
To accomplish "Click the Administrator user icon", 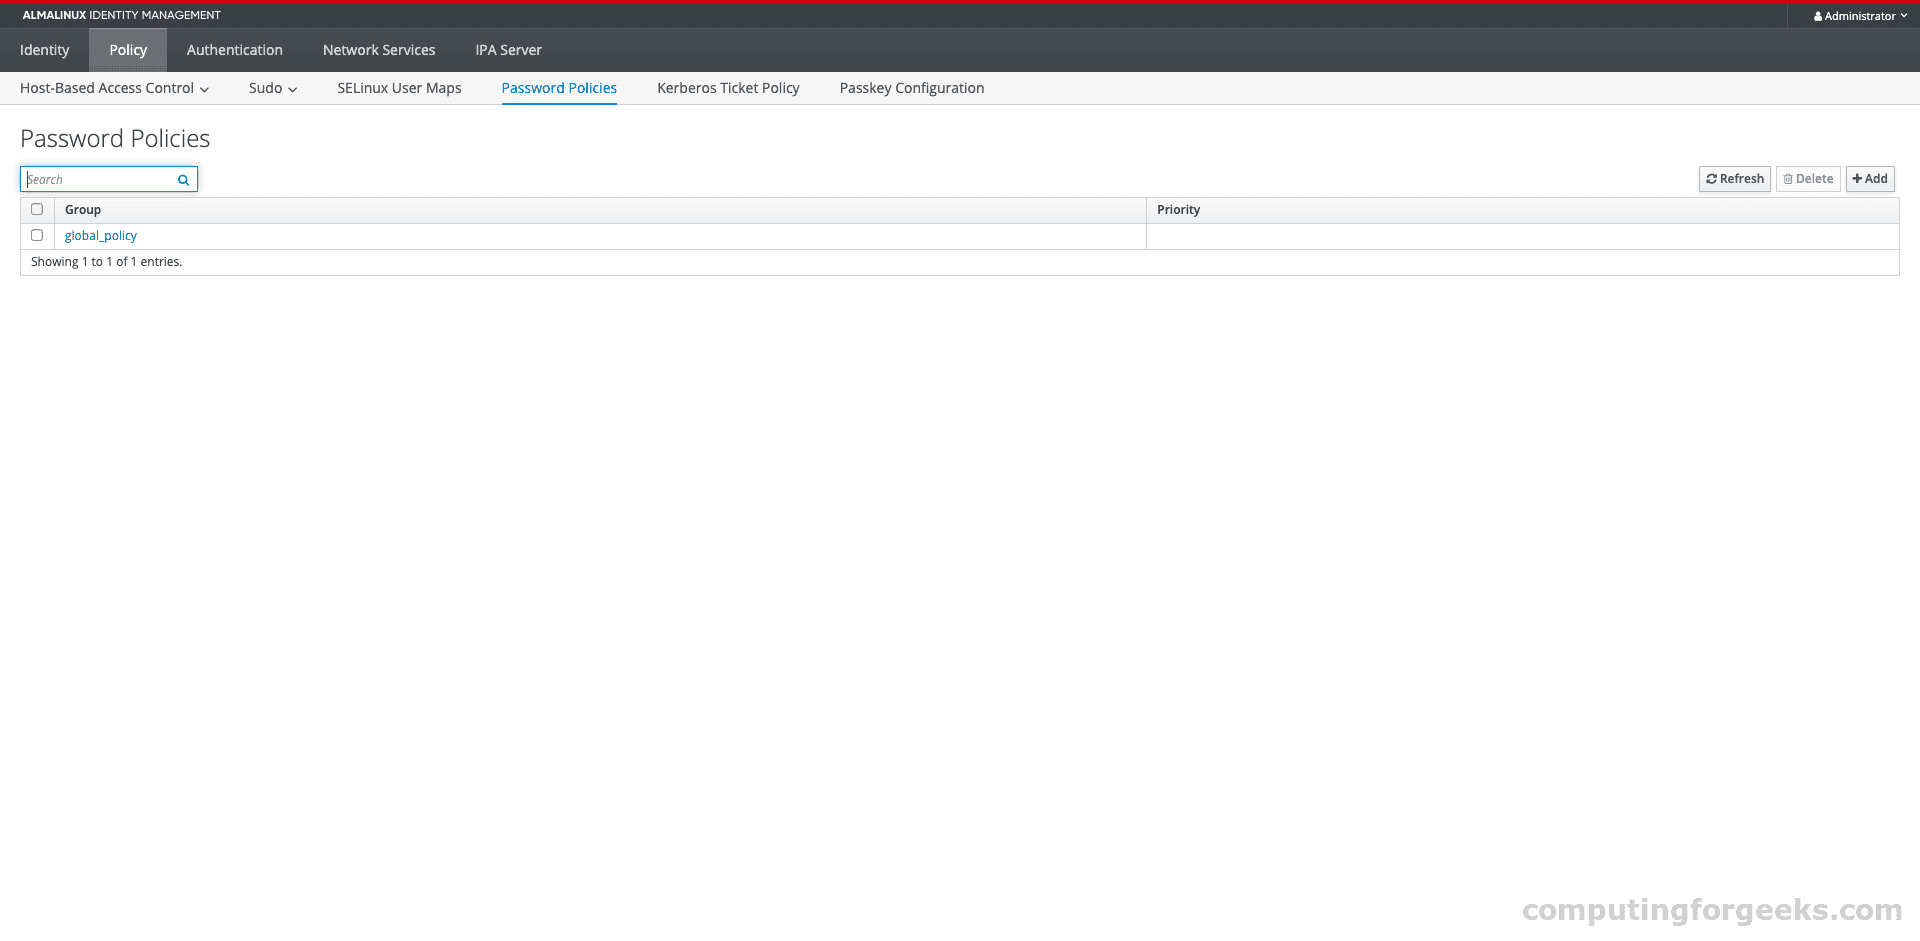I will [x=1819, y=15].
